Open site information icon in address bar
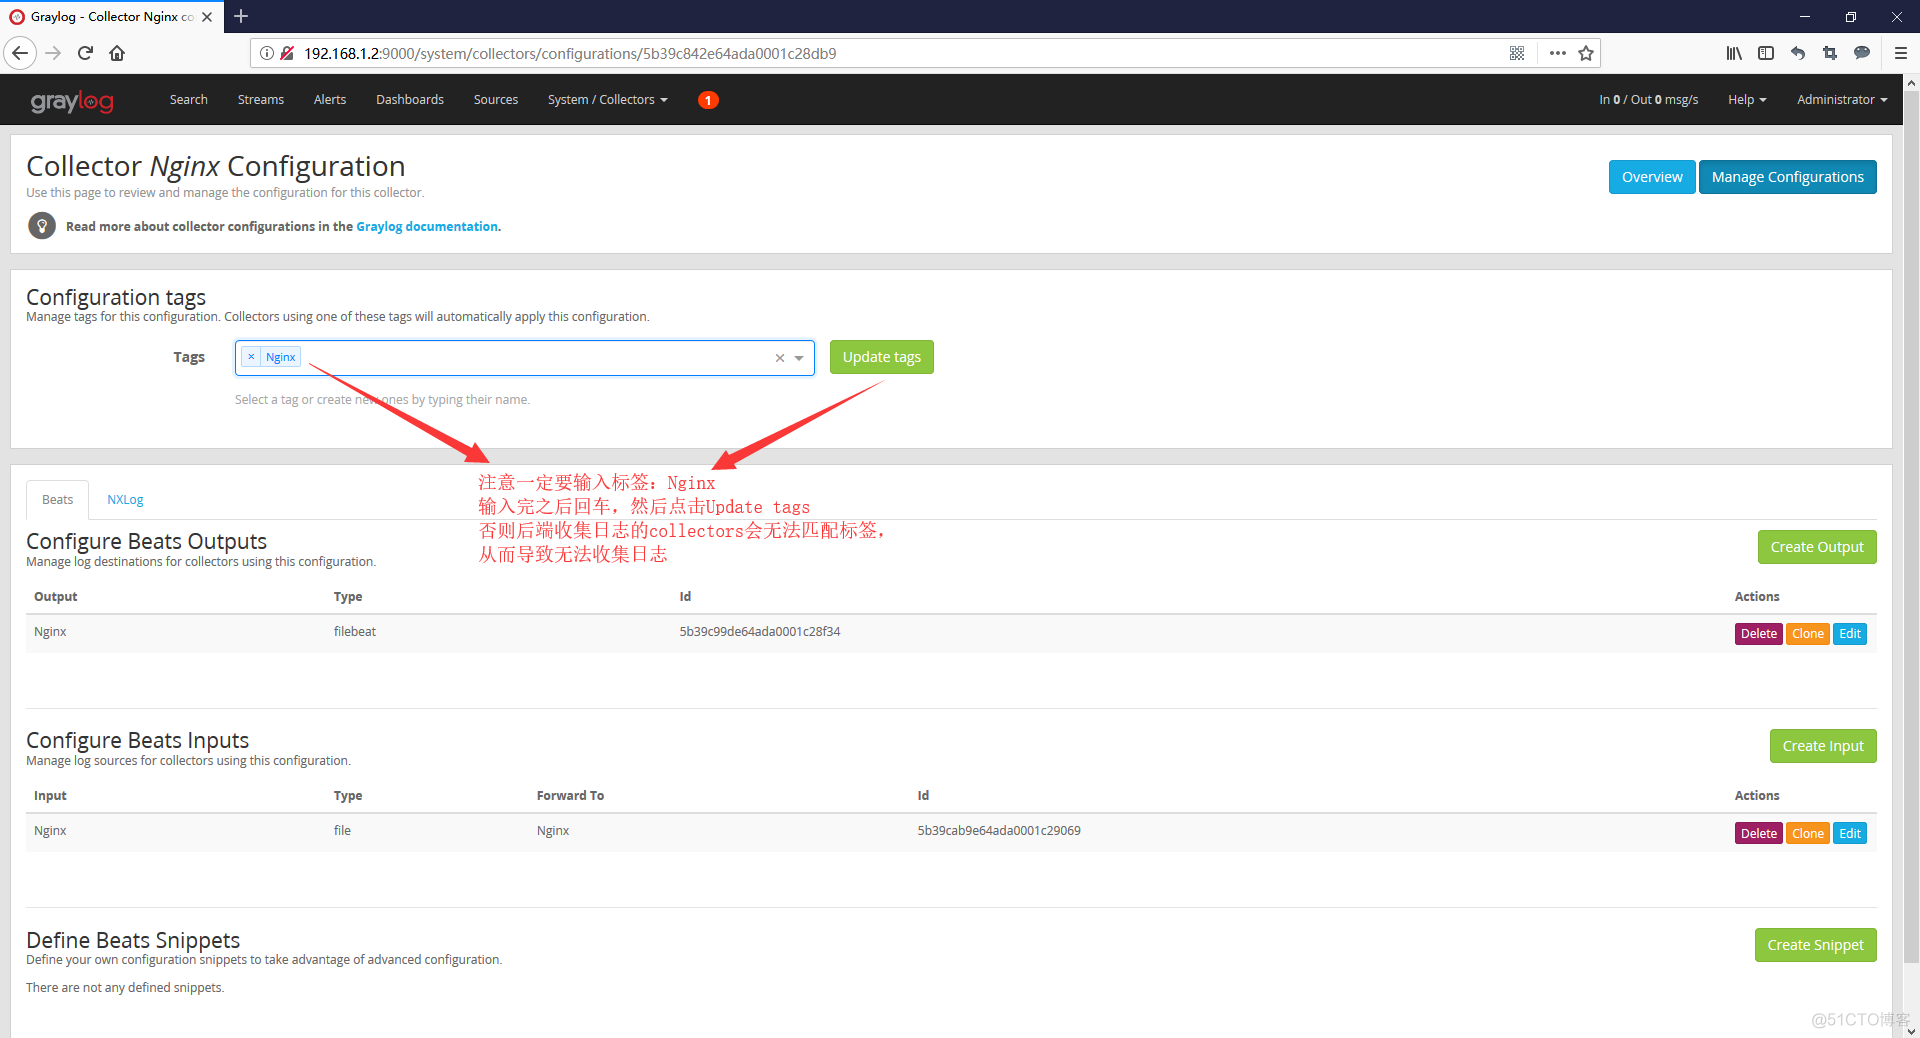Image resolution: width=1920 pixels, height=1038 pixels. coord(267,53)
